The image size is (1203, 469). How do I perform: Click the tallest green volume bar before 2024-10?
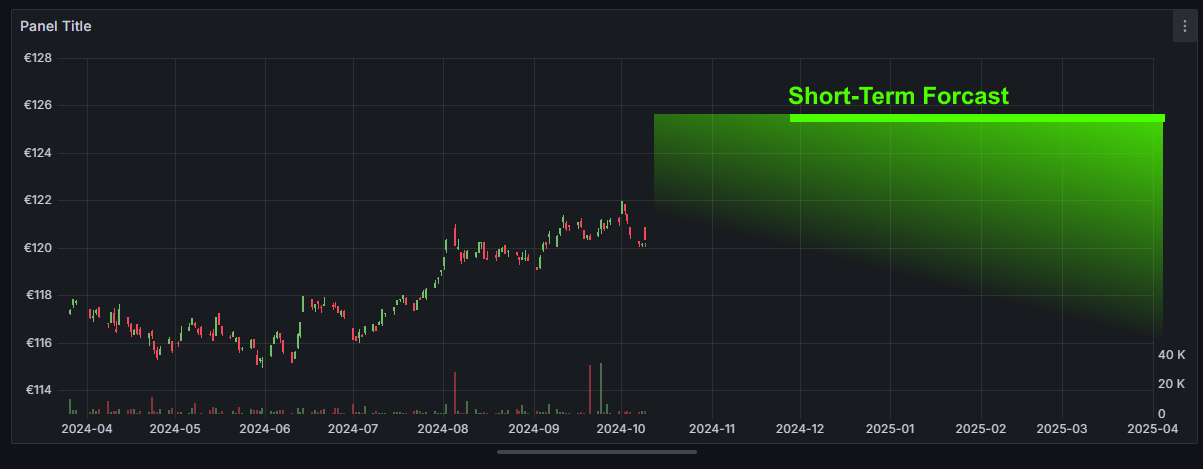click(x=601, y=388)
